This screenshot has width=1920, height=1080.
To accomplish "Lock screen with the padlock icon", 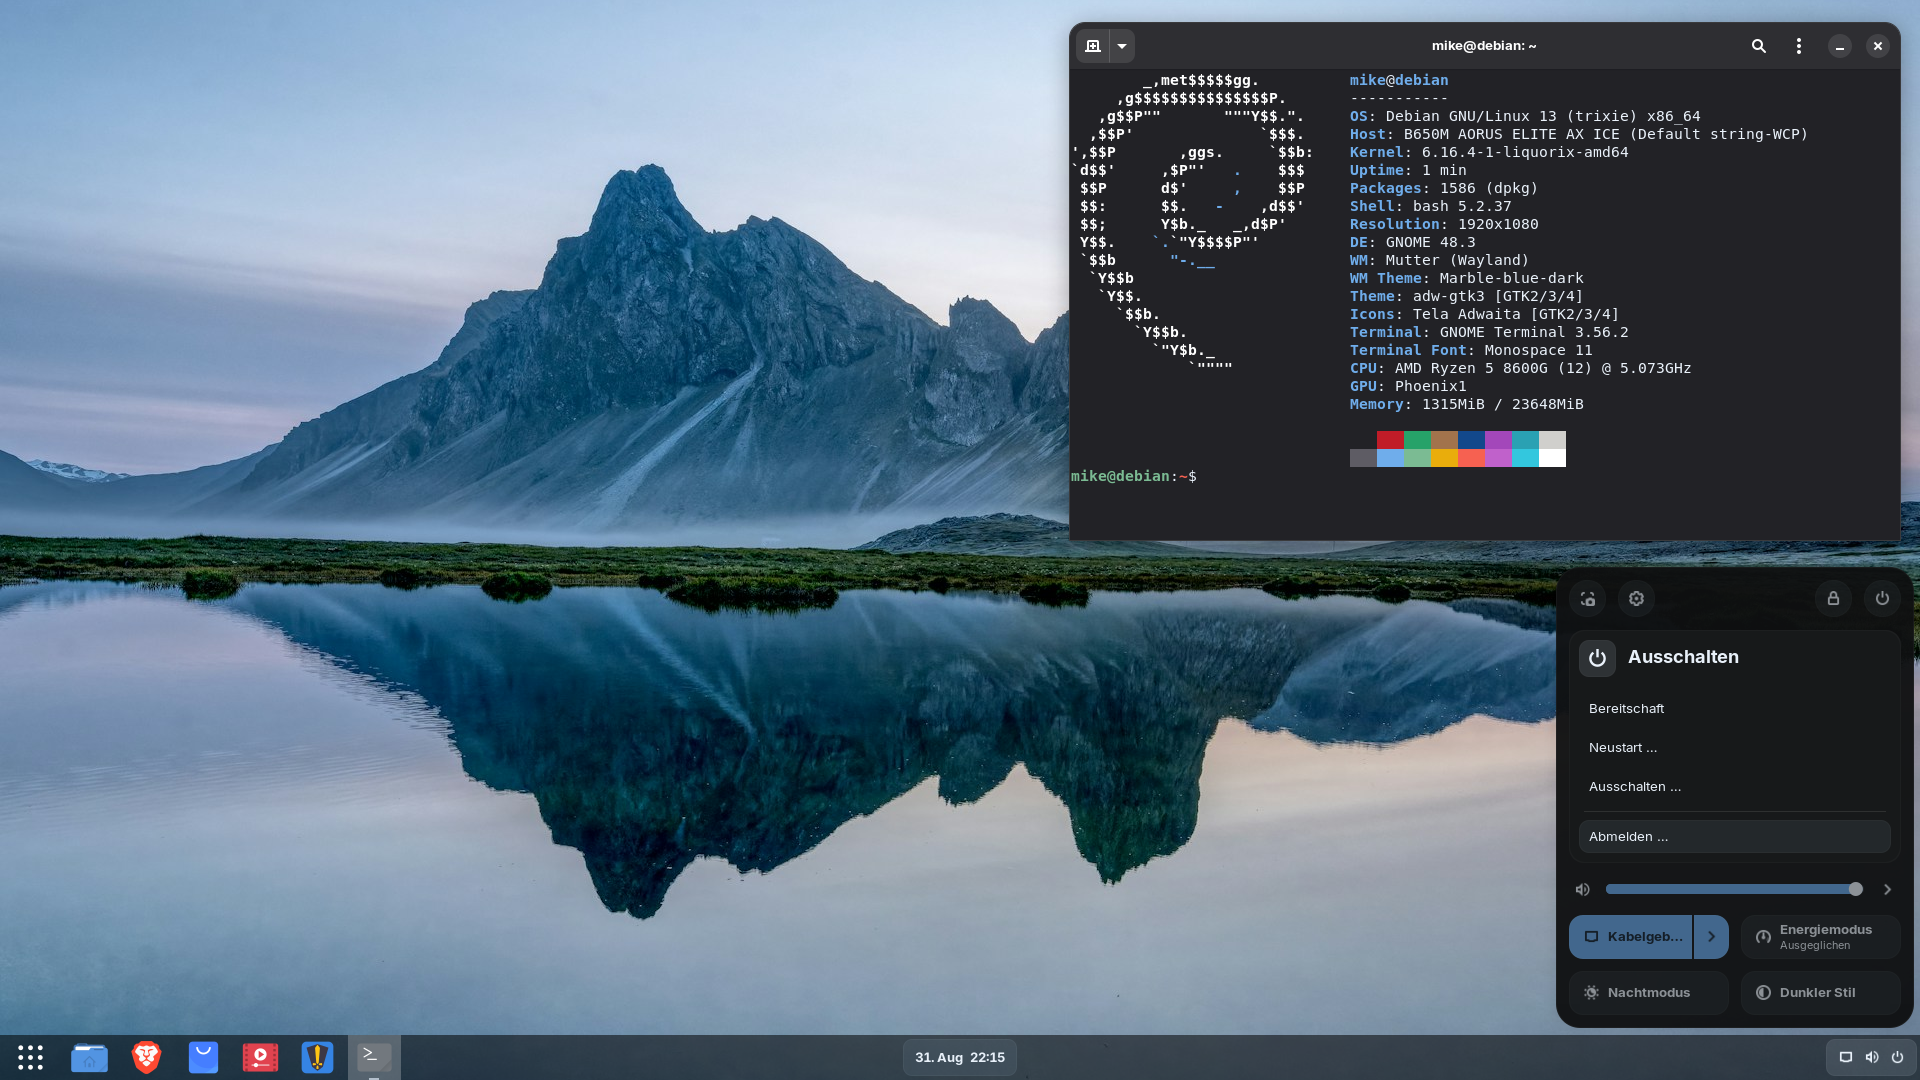I will pyautogui.click(x=1833, y=599).
